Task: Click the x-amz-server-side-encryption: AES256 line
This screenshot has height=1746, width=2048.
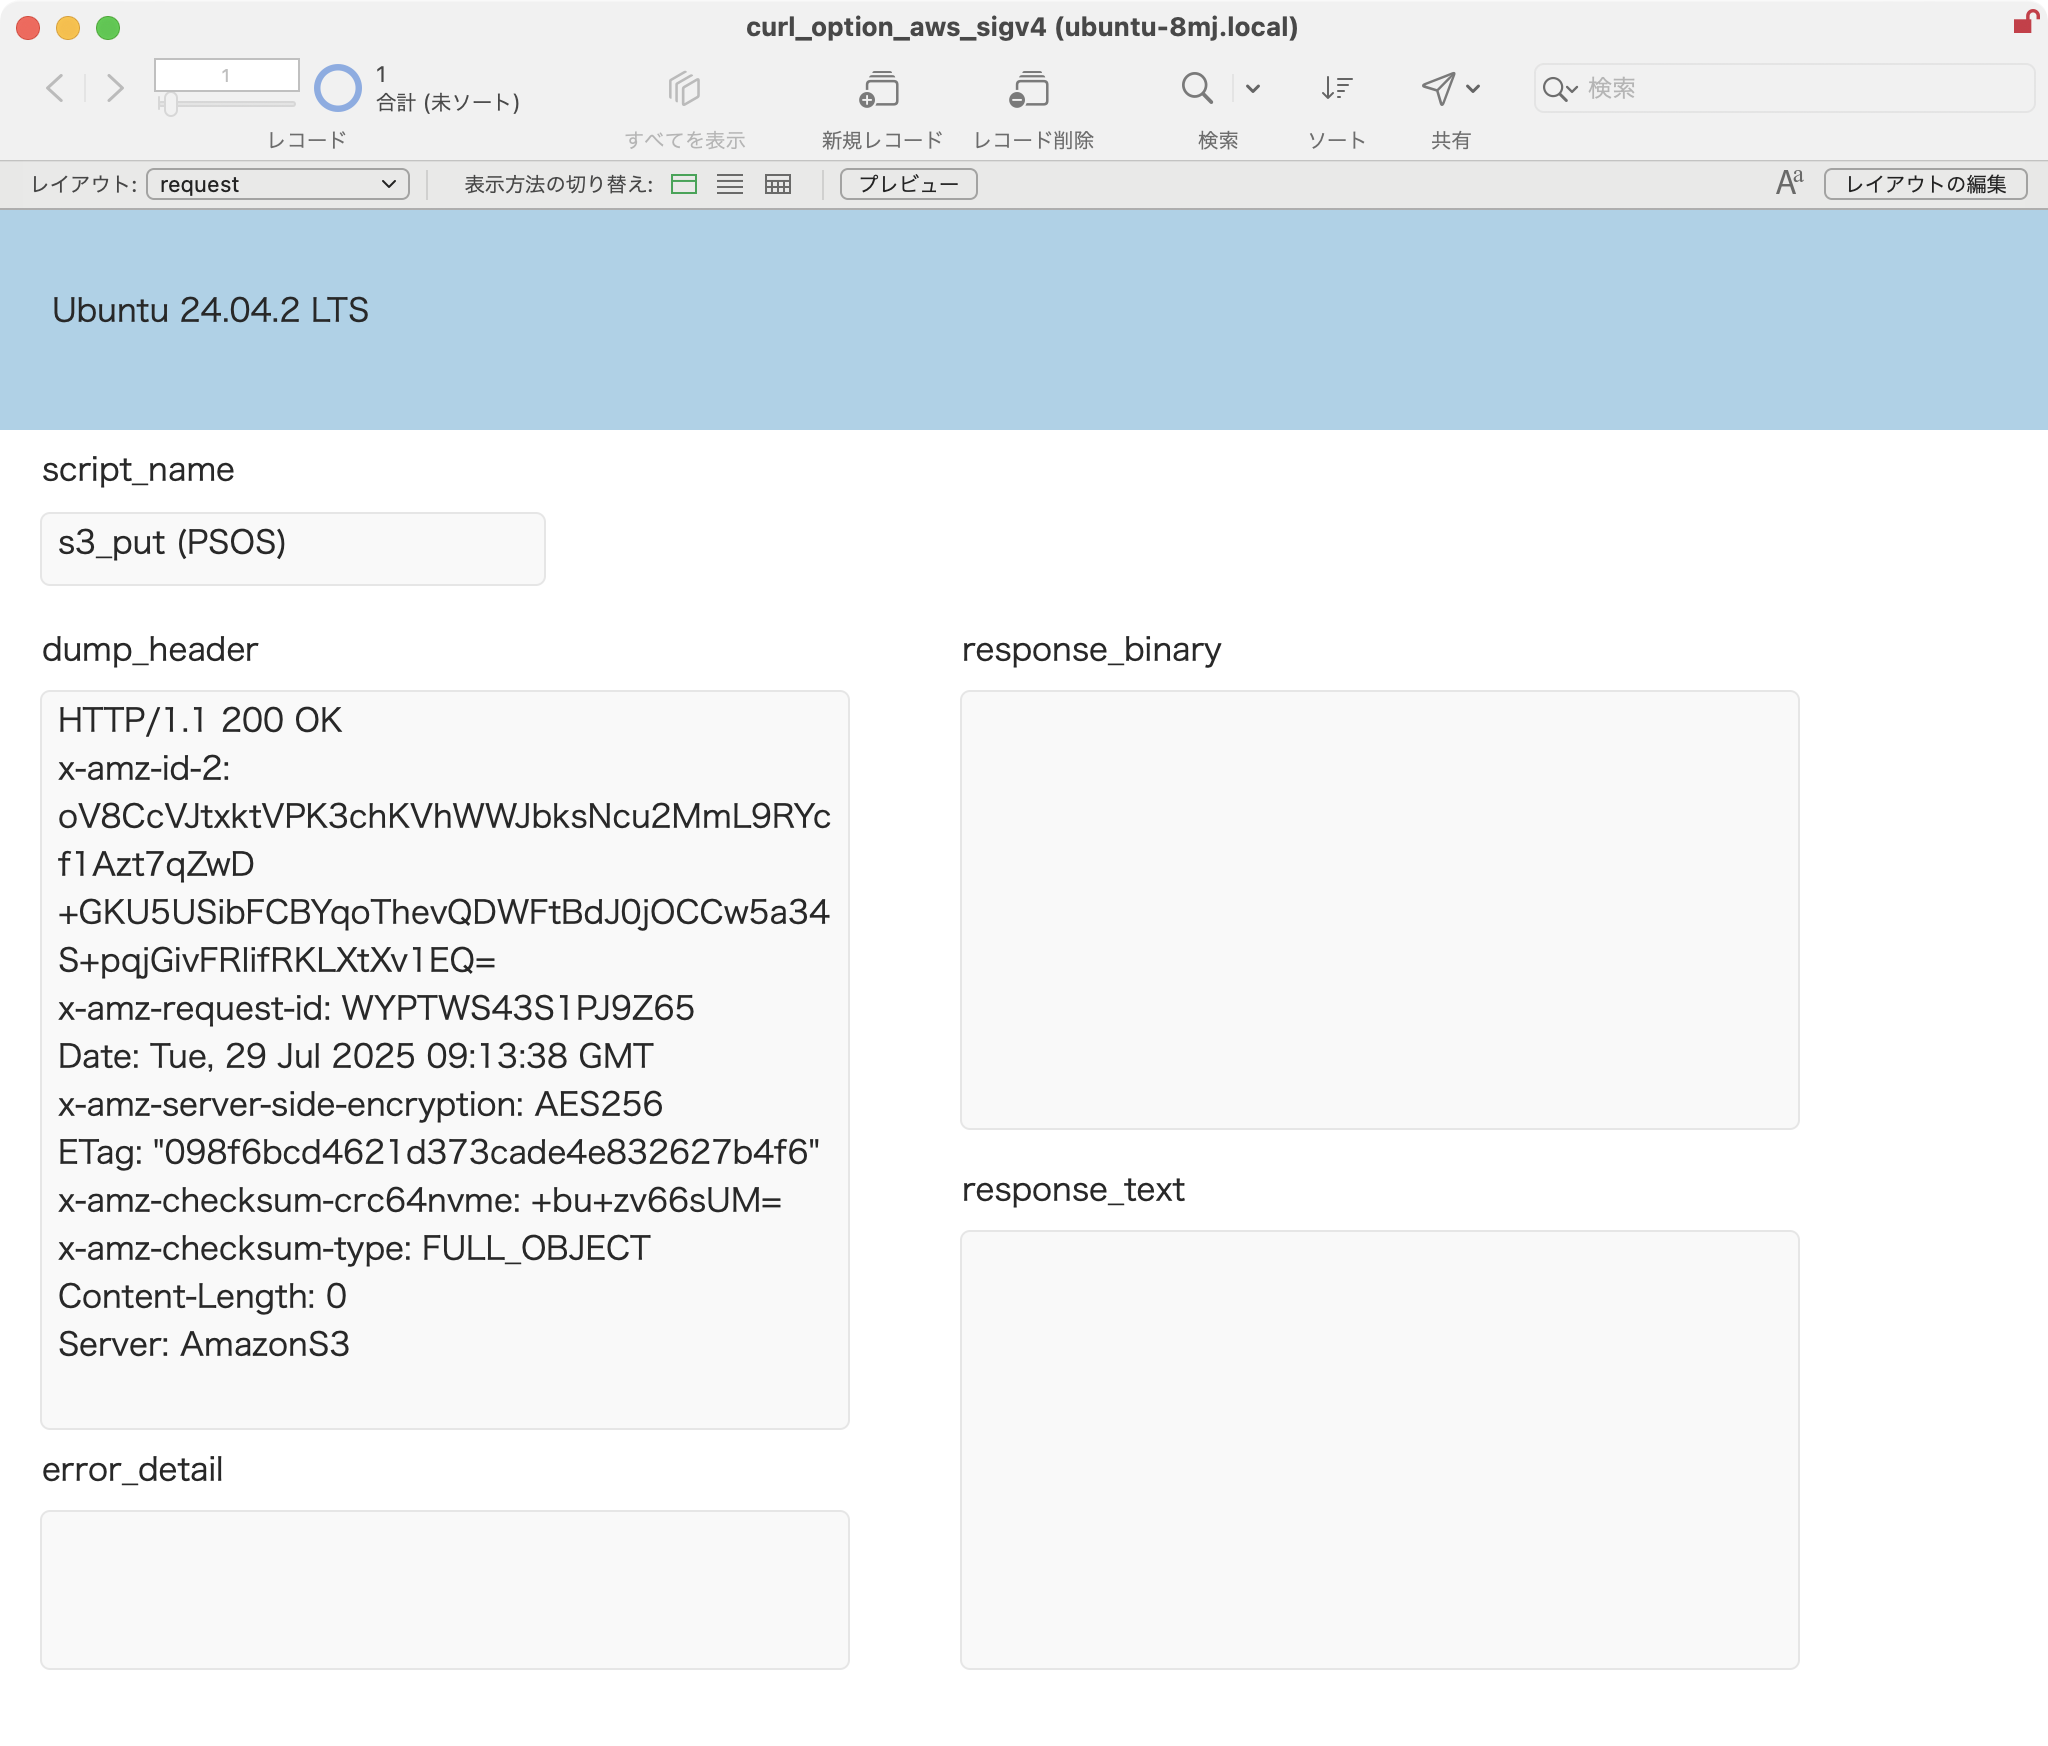Action: point(360,1104)
